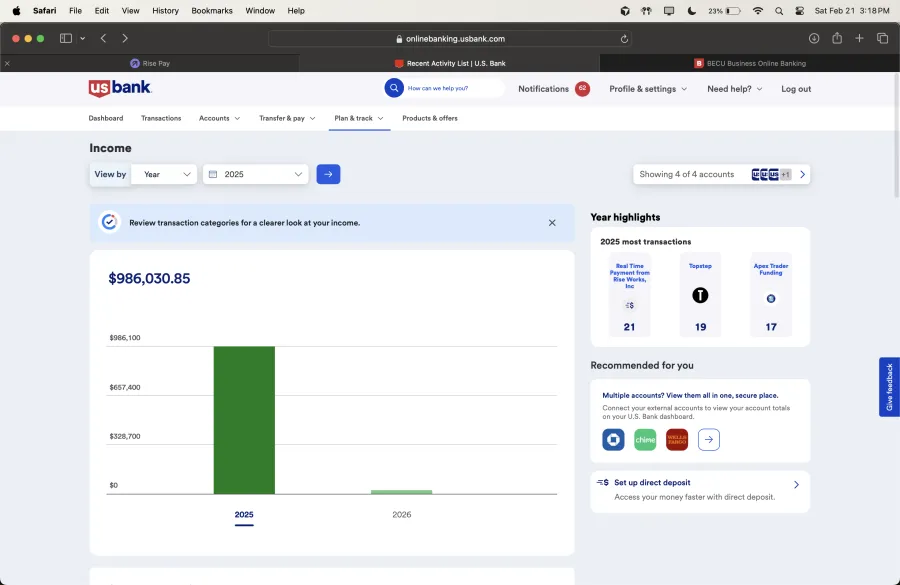The width and height of the screenshot is (900, 585).
Task: Click the Give feedback button
Action: pos(889,387)
